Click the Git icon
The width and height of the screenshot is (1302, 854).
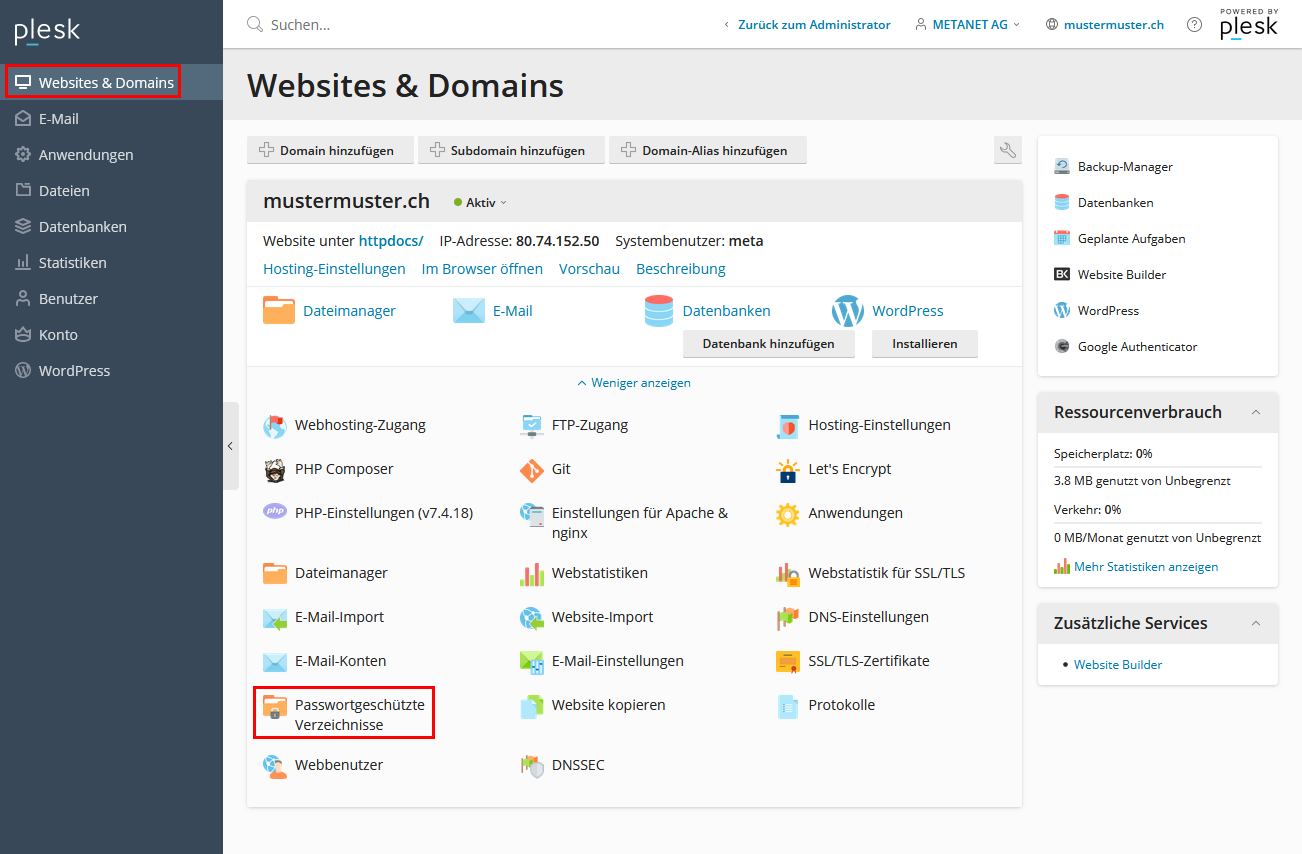point(532,470)
